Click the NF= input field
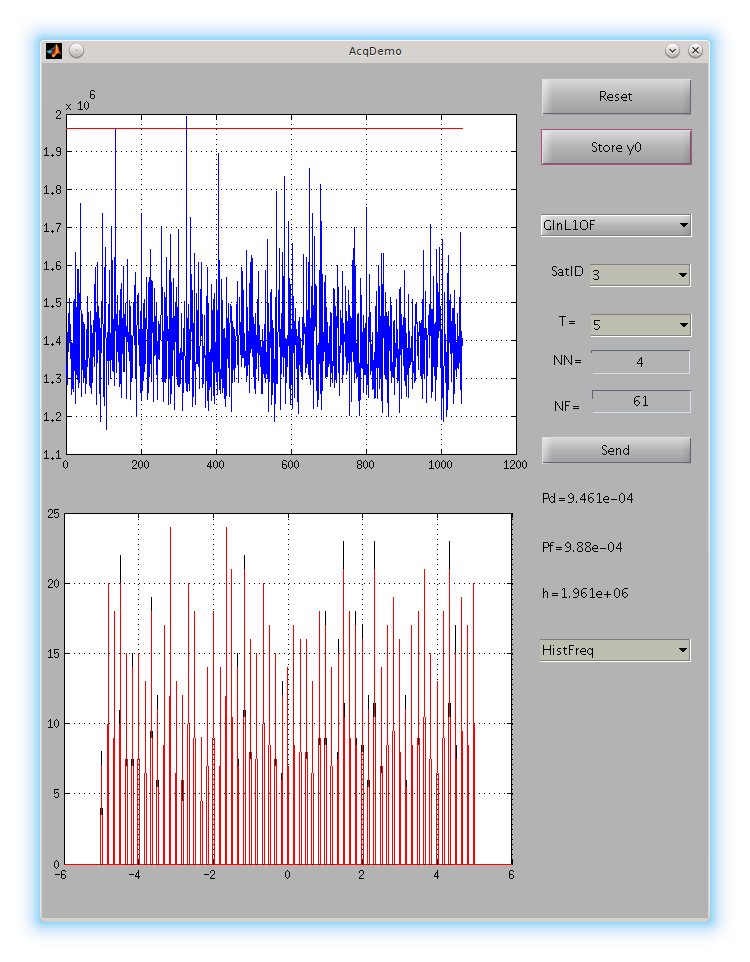This screenshot has height=962, width=750. point(641,401)
